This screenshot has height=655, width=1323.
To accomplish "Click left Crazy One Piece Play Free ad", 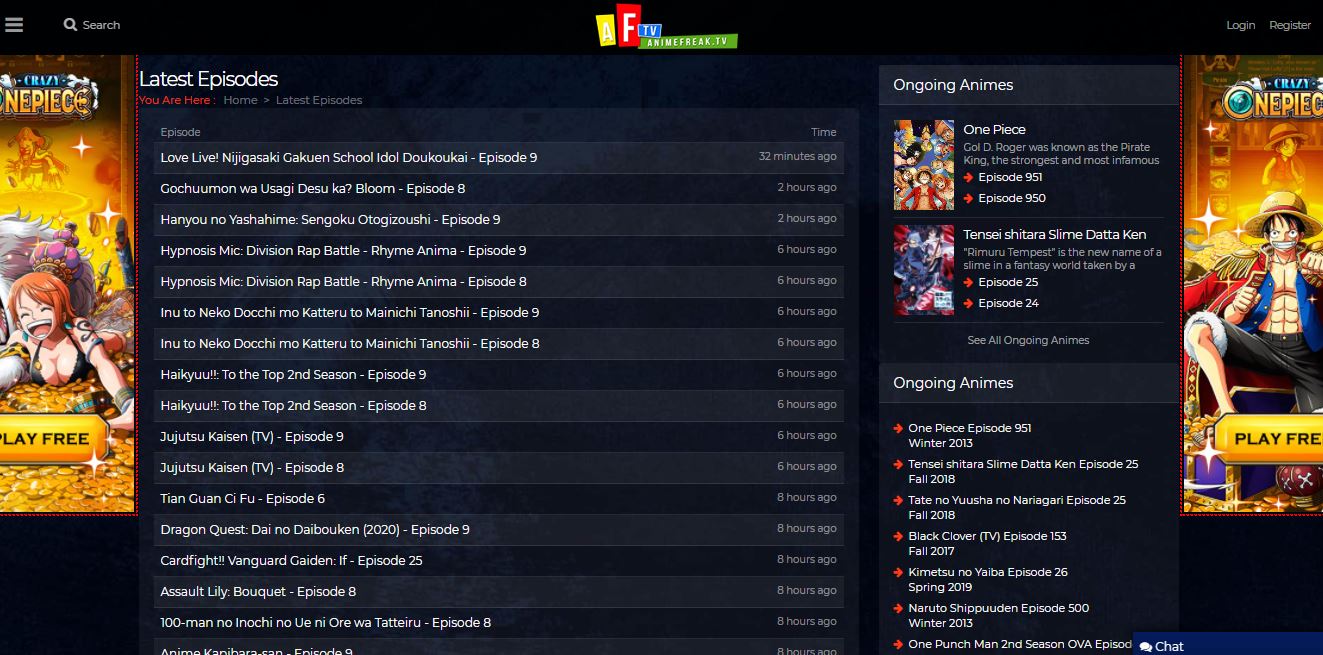I will 68,285.
